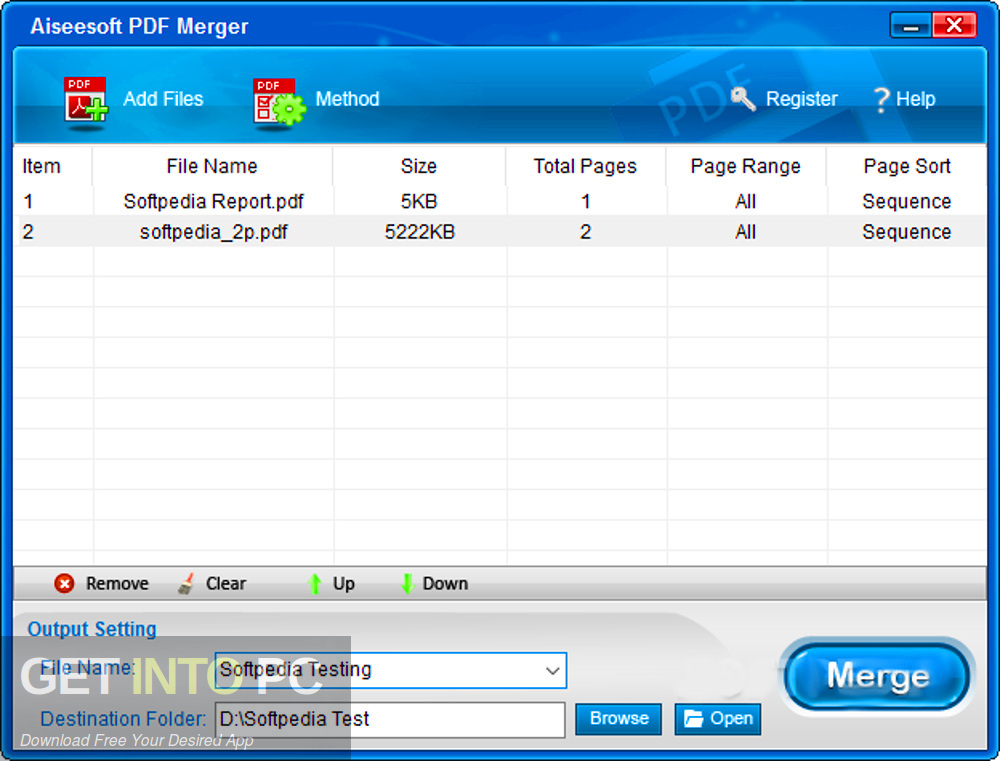
Task: Click Page Range All for Softpedia Report.pdf
Action: click(x=746, y=202)
